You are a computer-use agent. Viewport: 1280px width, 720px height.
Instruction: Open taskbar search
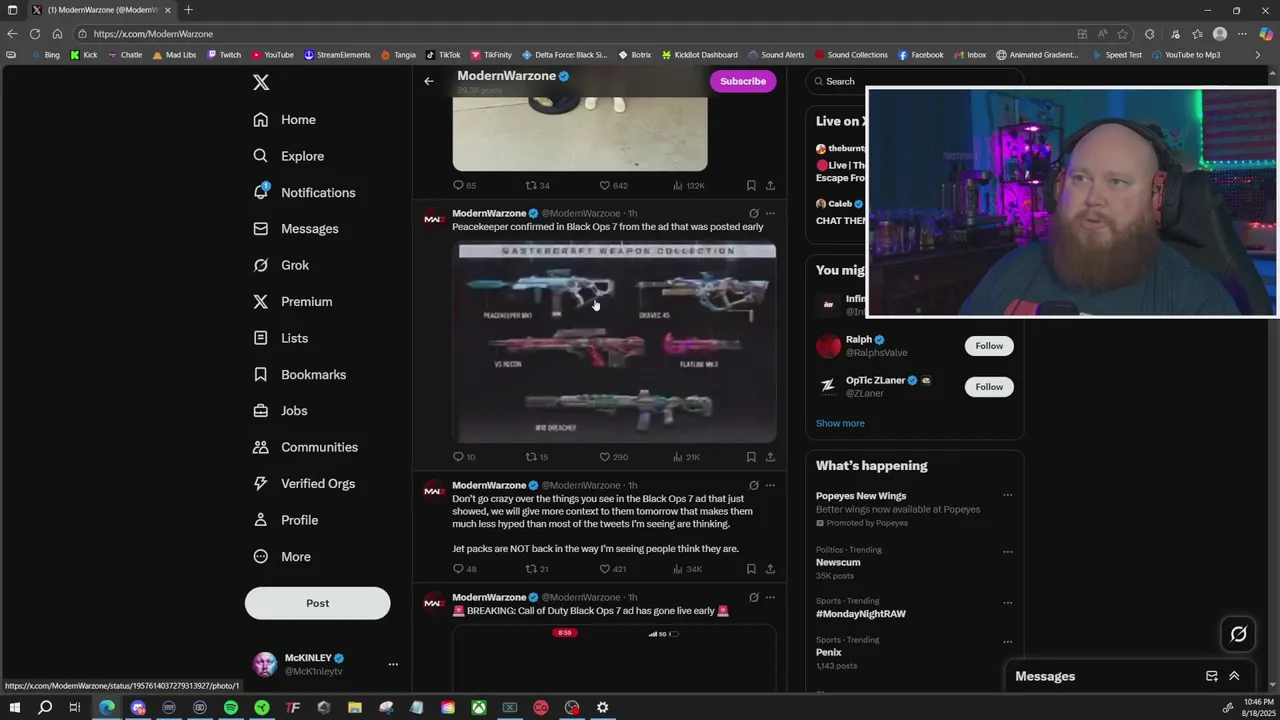click(45, 707)
